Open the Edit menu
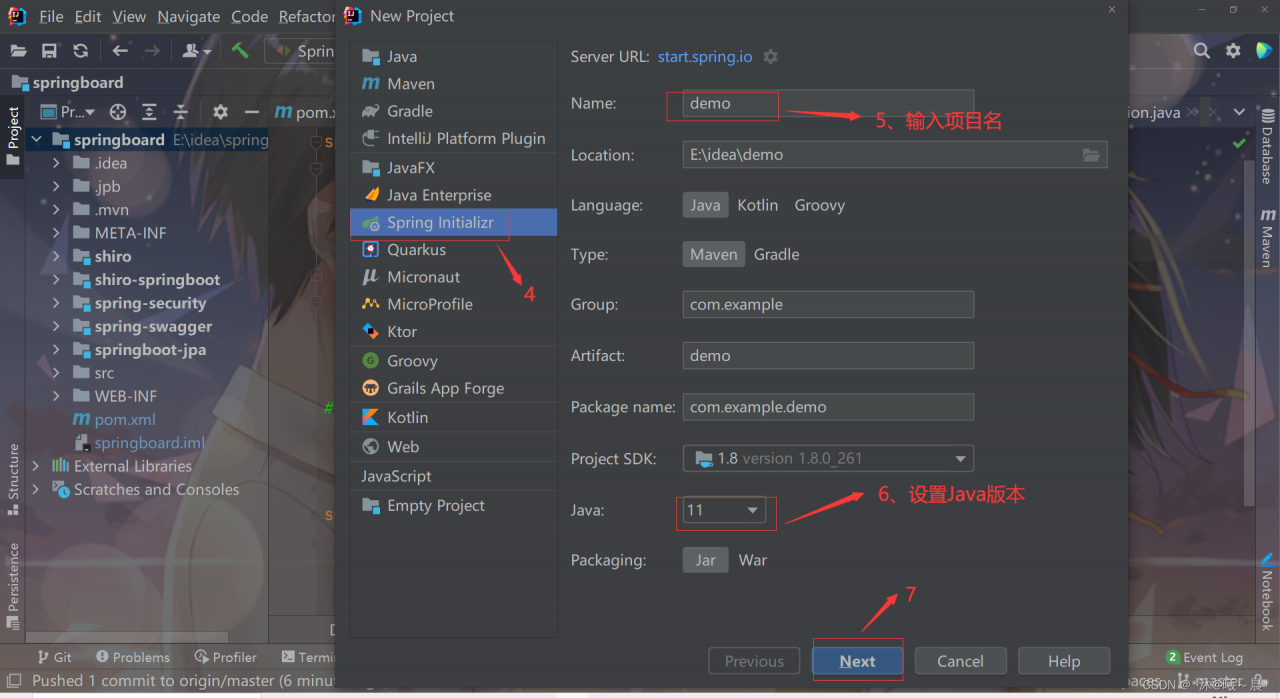Image resolution: width=1280 pixels, height=698 pixels. [x=88, y=16]
